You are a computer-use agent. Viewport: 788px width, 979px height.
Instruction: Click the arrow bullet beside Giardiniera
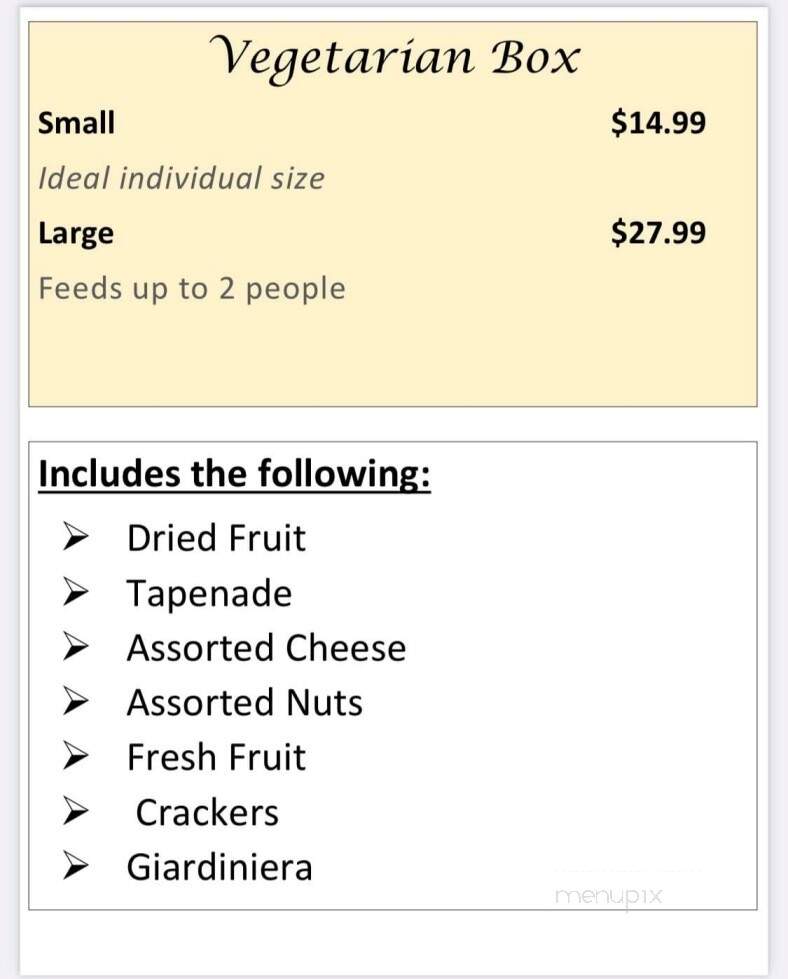point(76,866)
